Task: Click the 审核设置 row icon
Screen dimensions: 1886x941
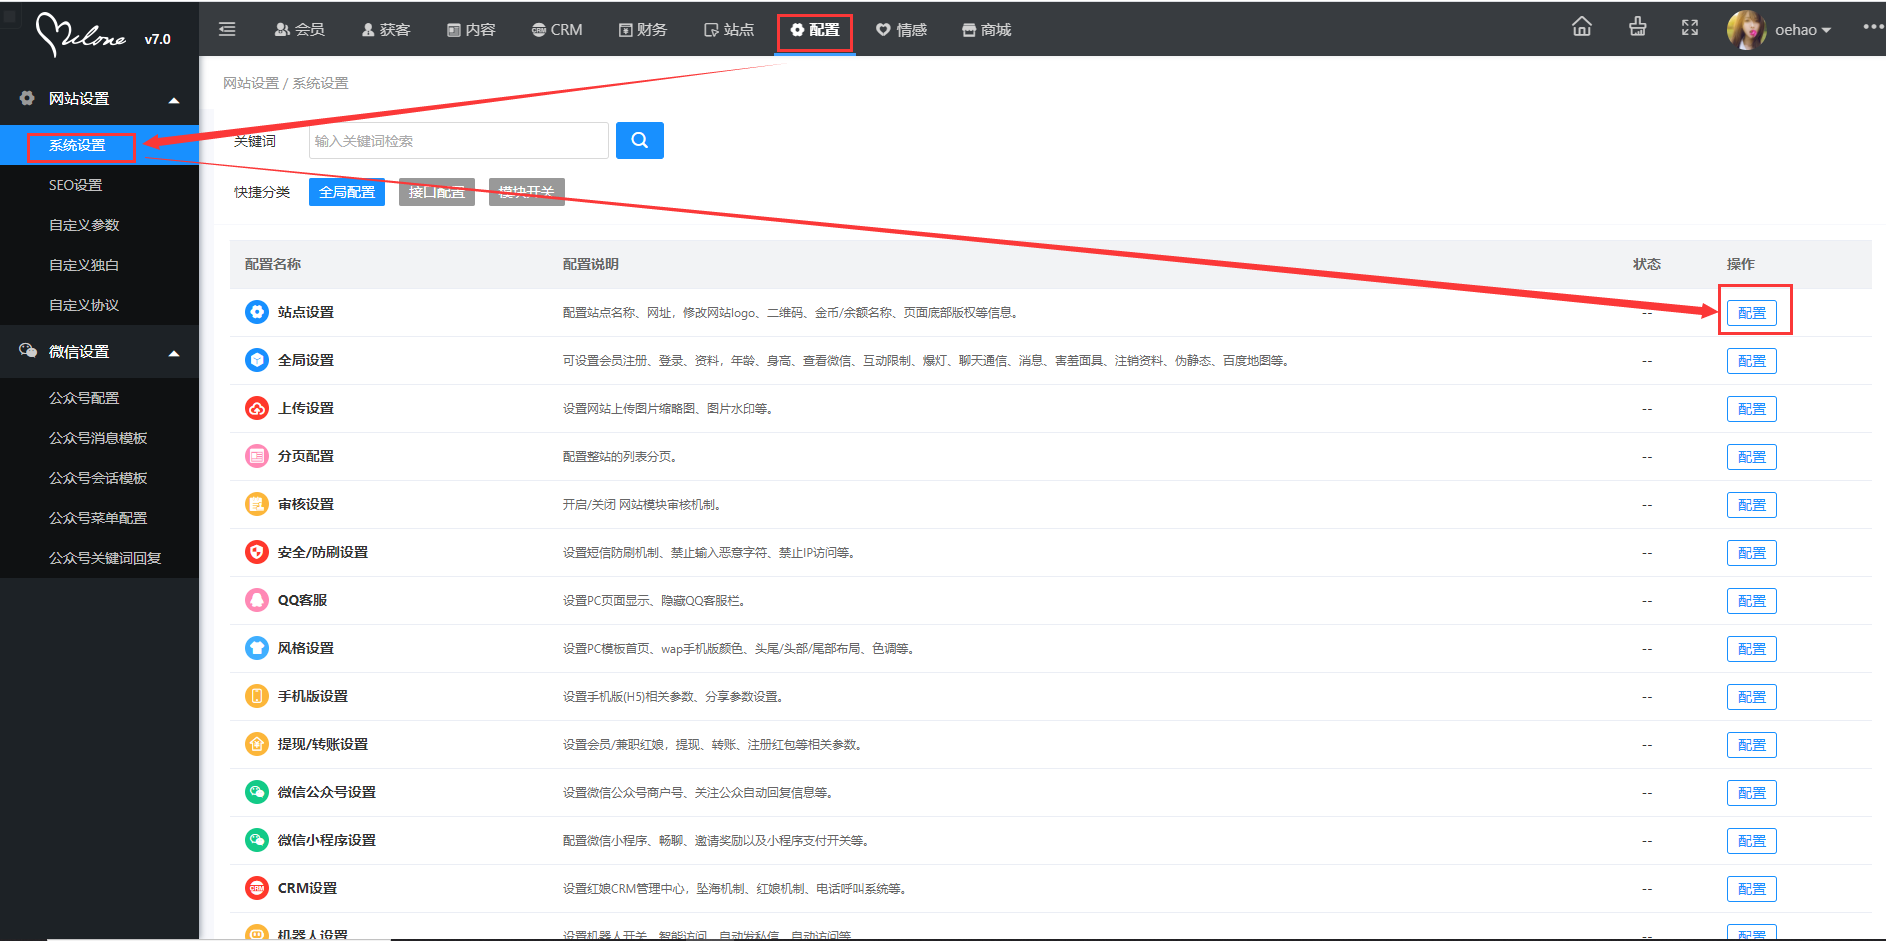Action: point(257,504)
